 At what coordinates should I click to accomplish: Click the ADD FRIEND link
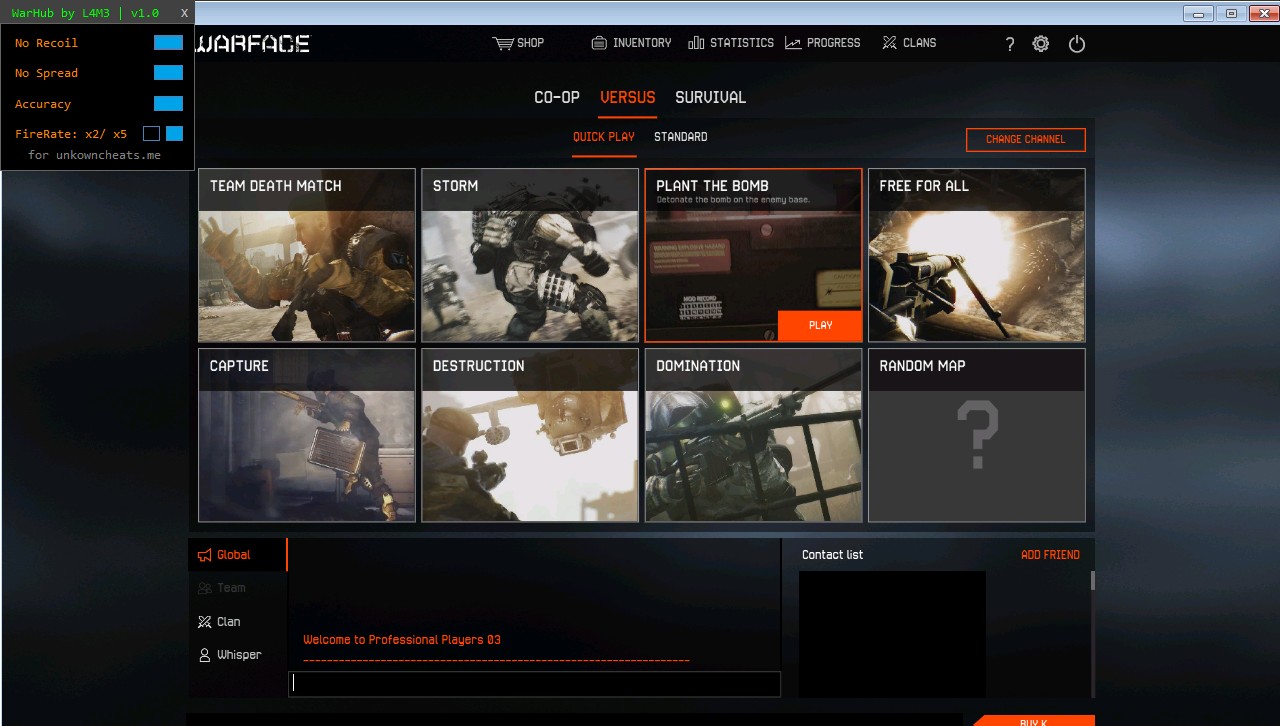[1050, 555]
